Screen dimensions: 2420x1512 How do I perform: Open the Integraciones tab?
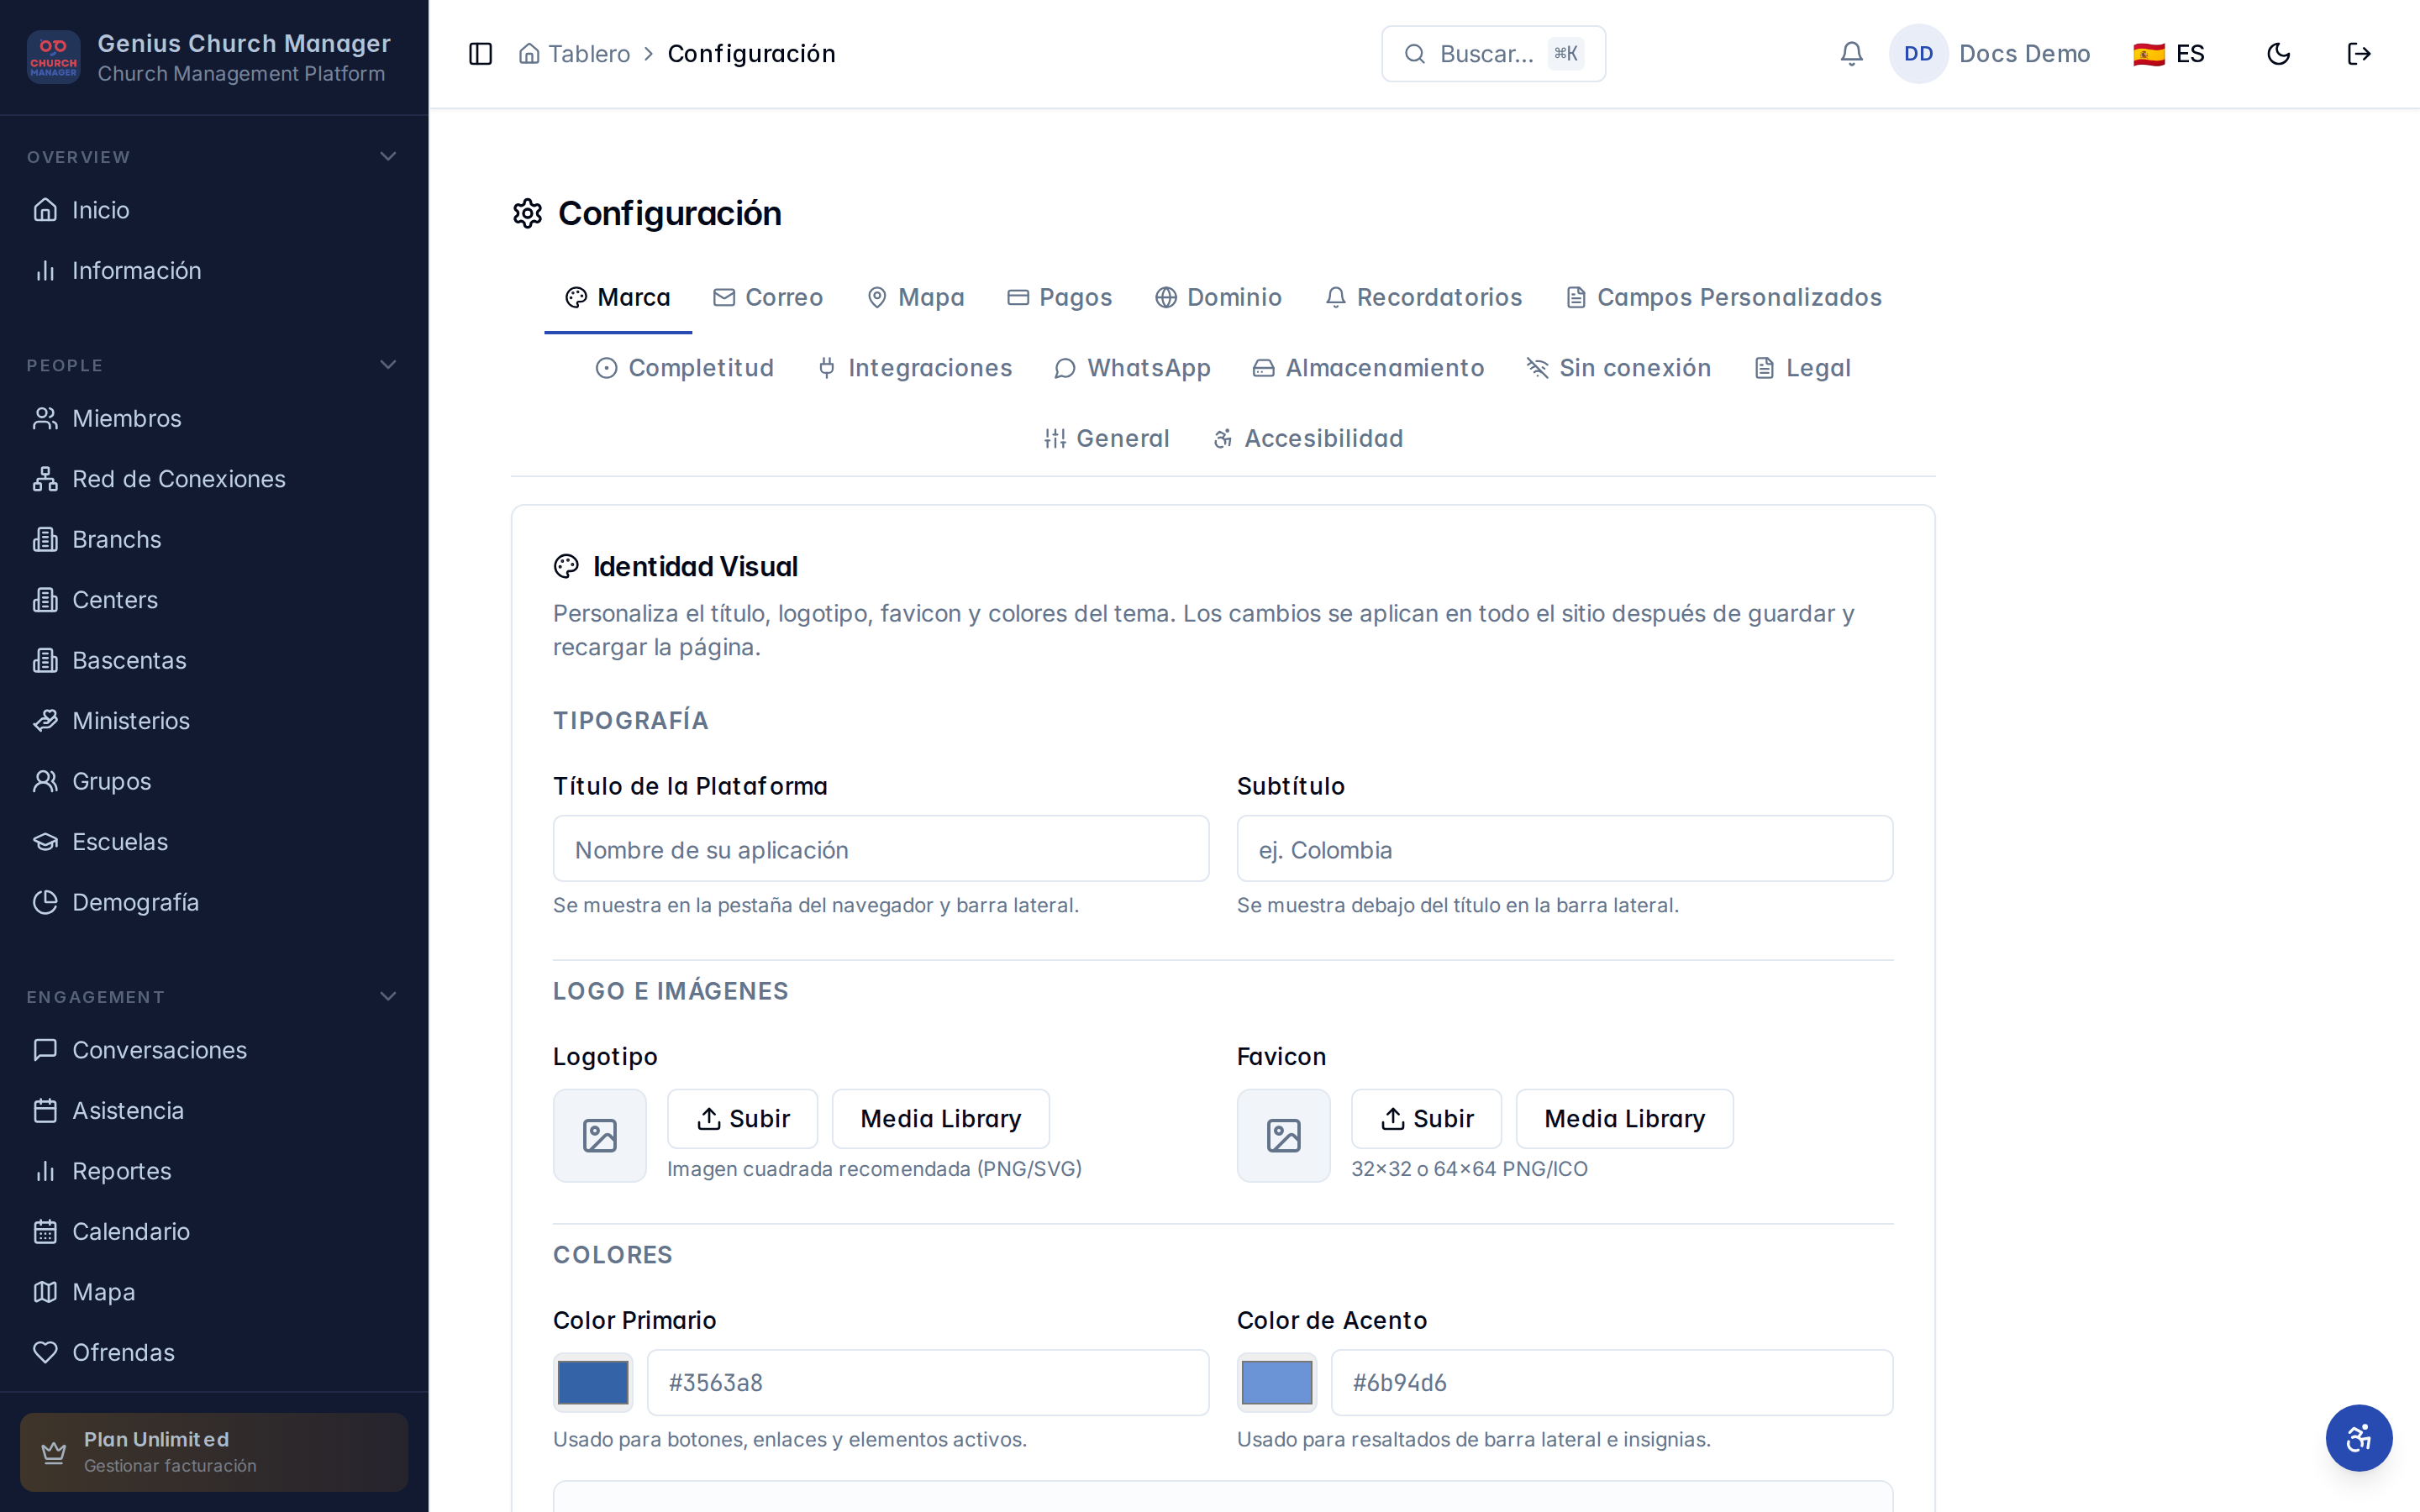914,368
